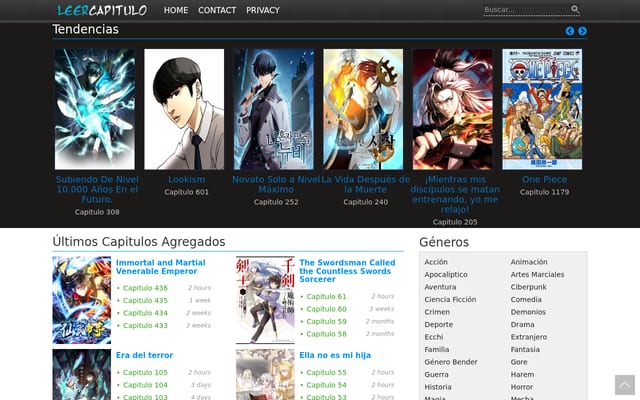Image resolution: width=640 pixels, height=400 pixels.
Task: Open Capitulo 436 of Immortal and Martial
Action: pos(145,288)
